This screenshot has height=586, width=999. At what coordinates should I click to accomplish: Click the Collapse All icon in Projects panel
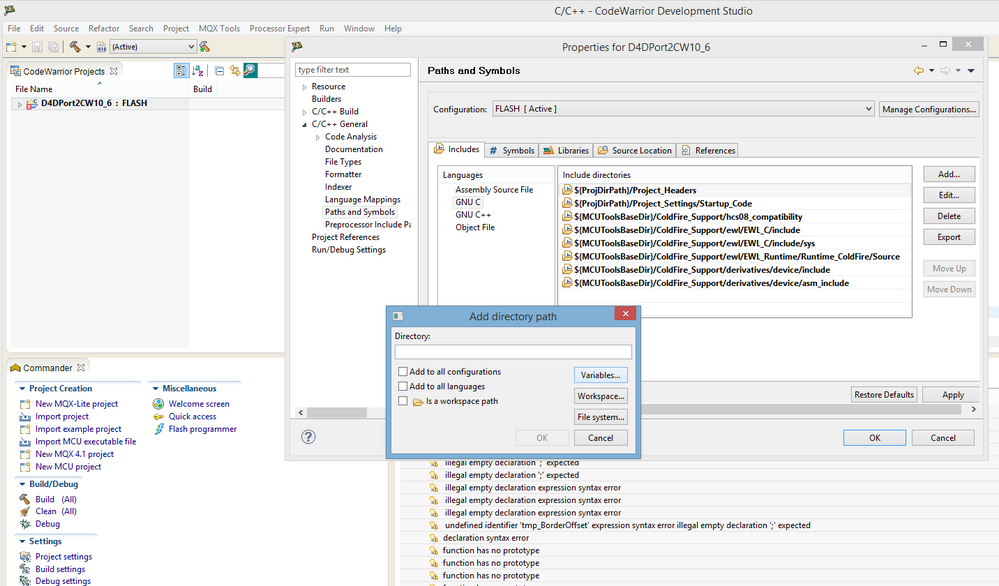pos(219,71)
